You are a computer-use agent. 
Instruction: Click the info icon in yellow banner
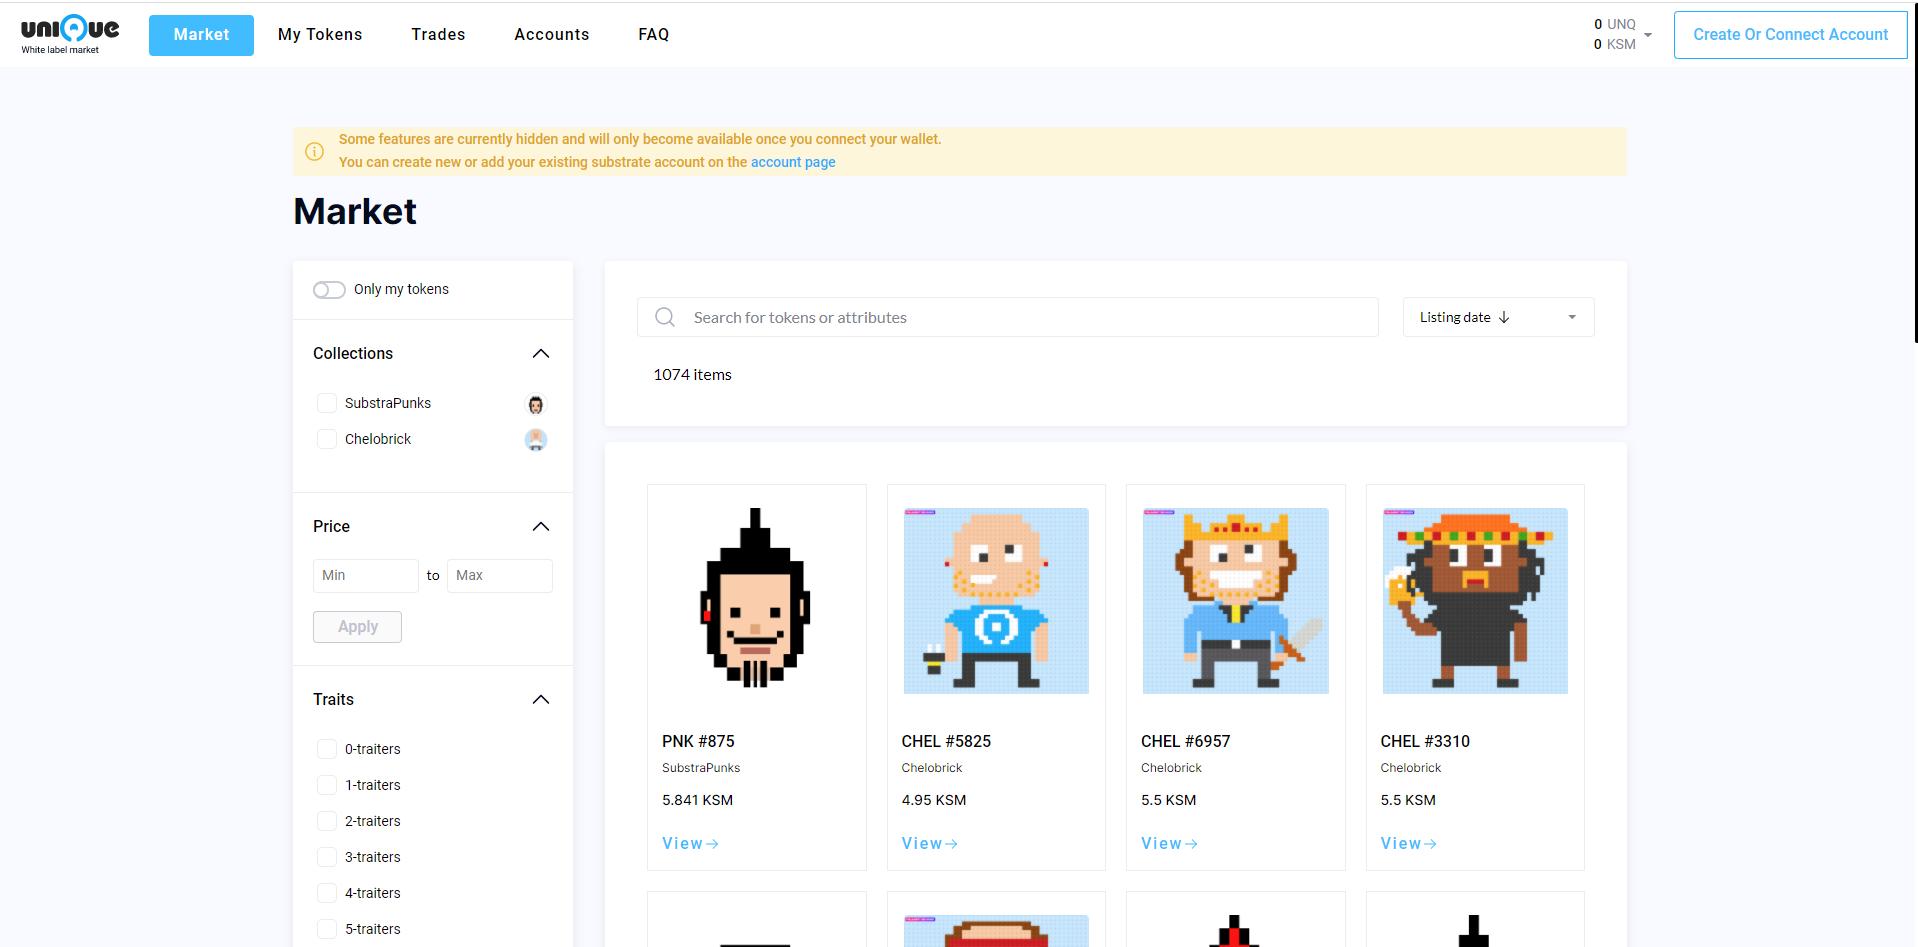tap(314, 151)
